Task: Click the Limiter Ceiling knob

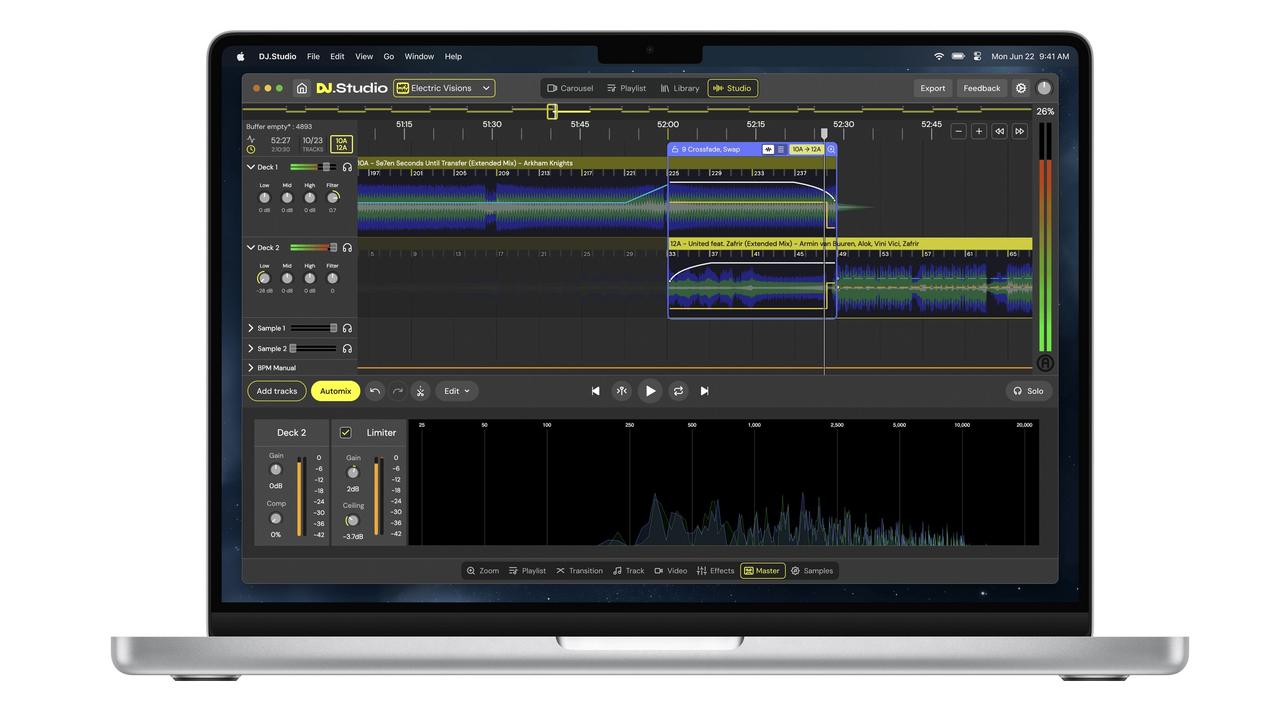Action: pyautogui.click(x=352, y=520)
